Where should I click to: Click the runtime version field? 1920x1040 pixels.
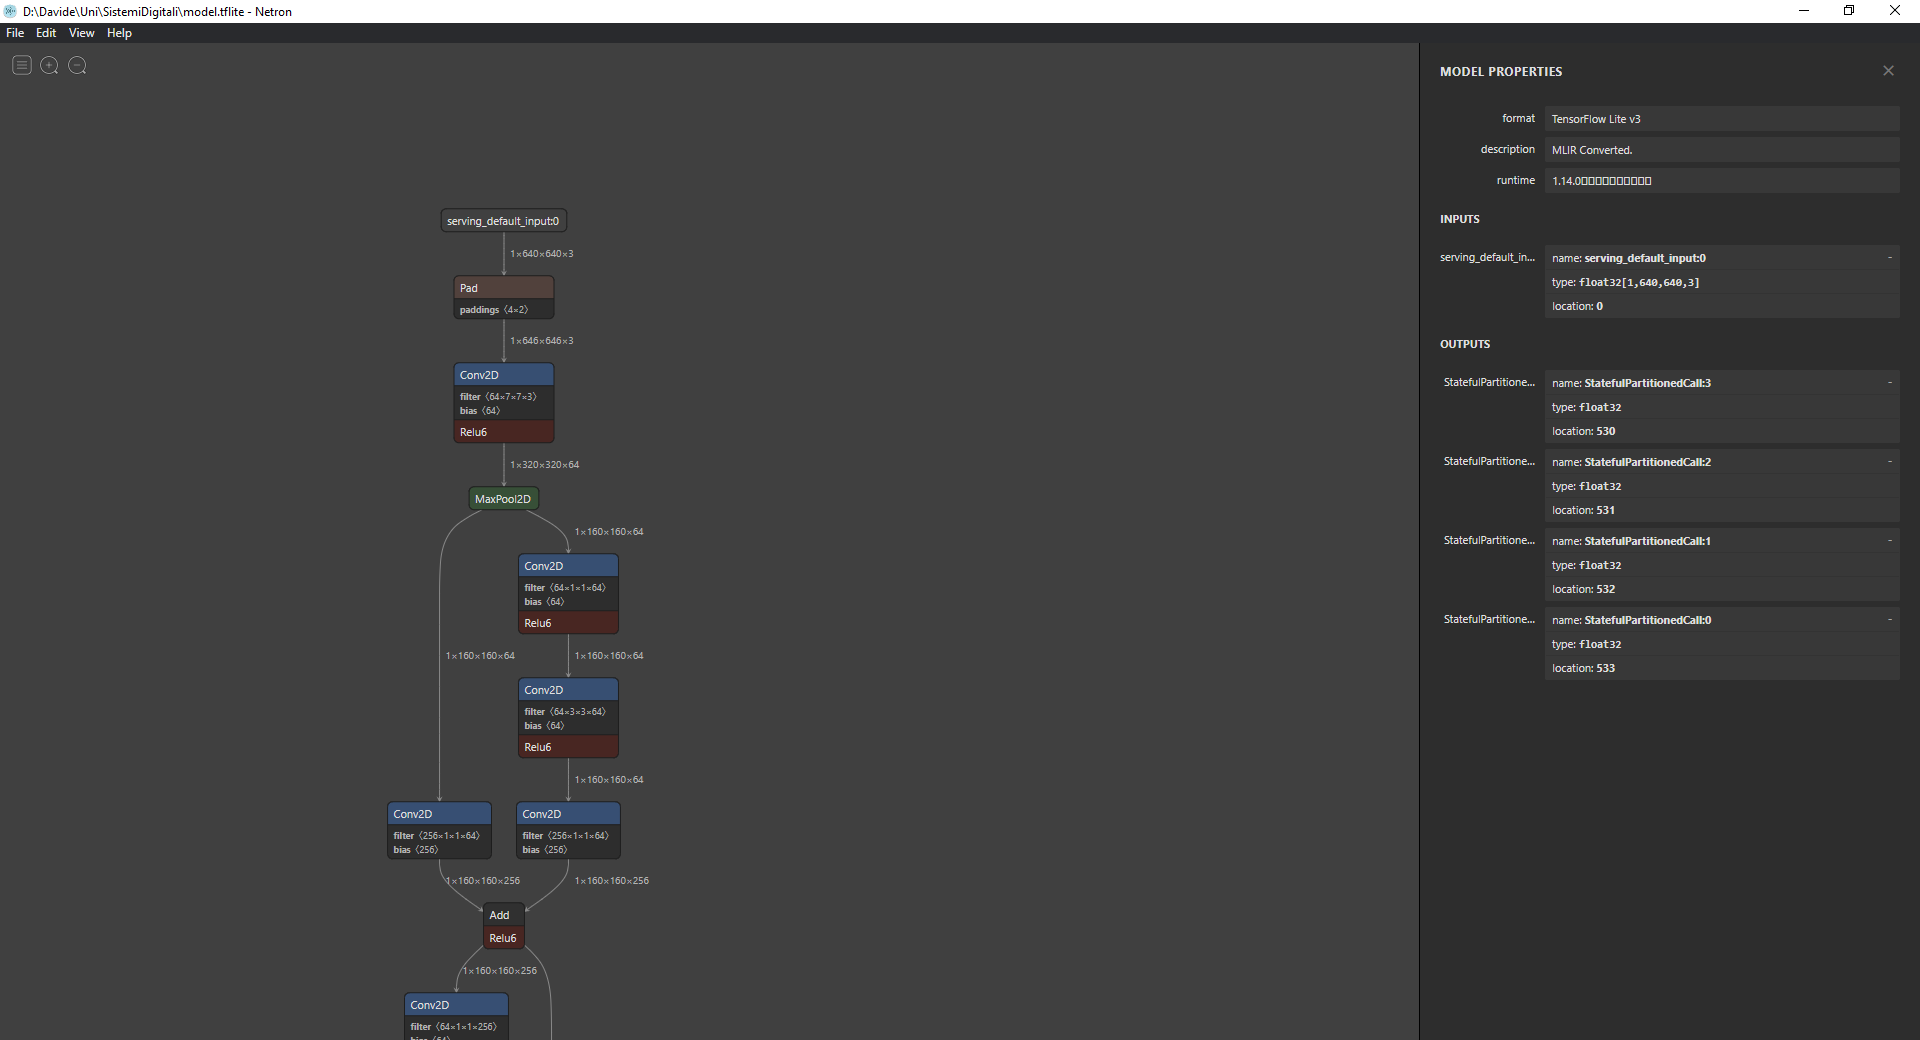point(1721,180)
